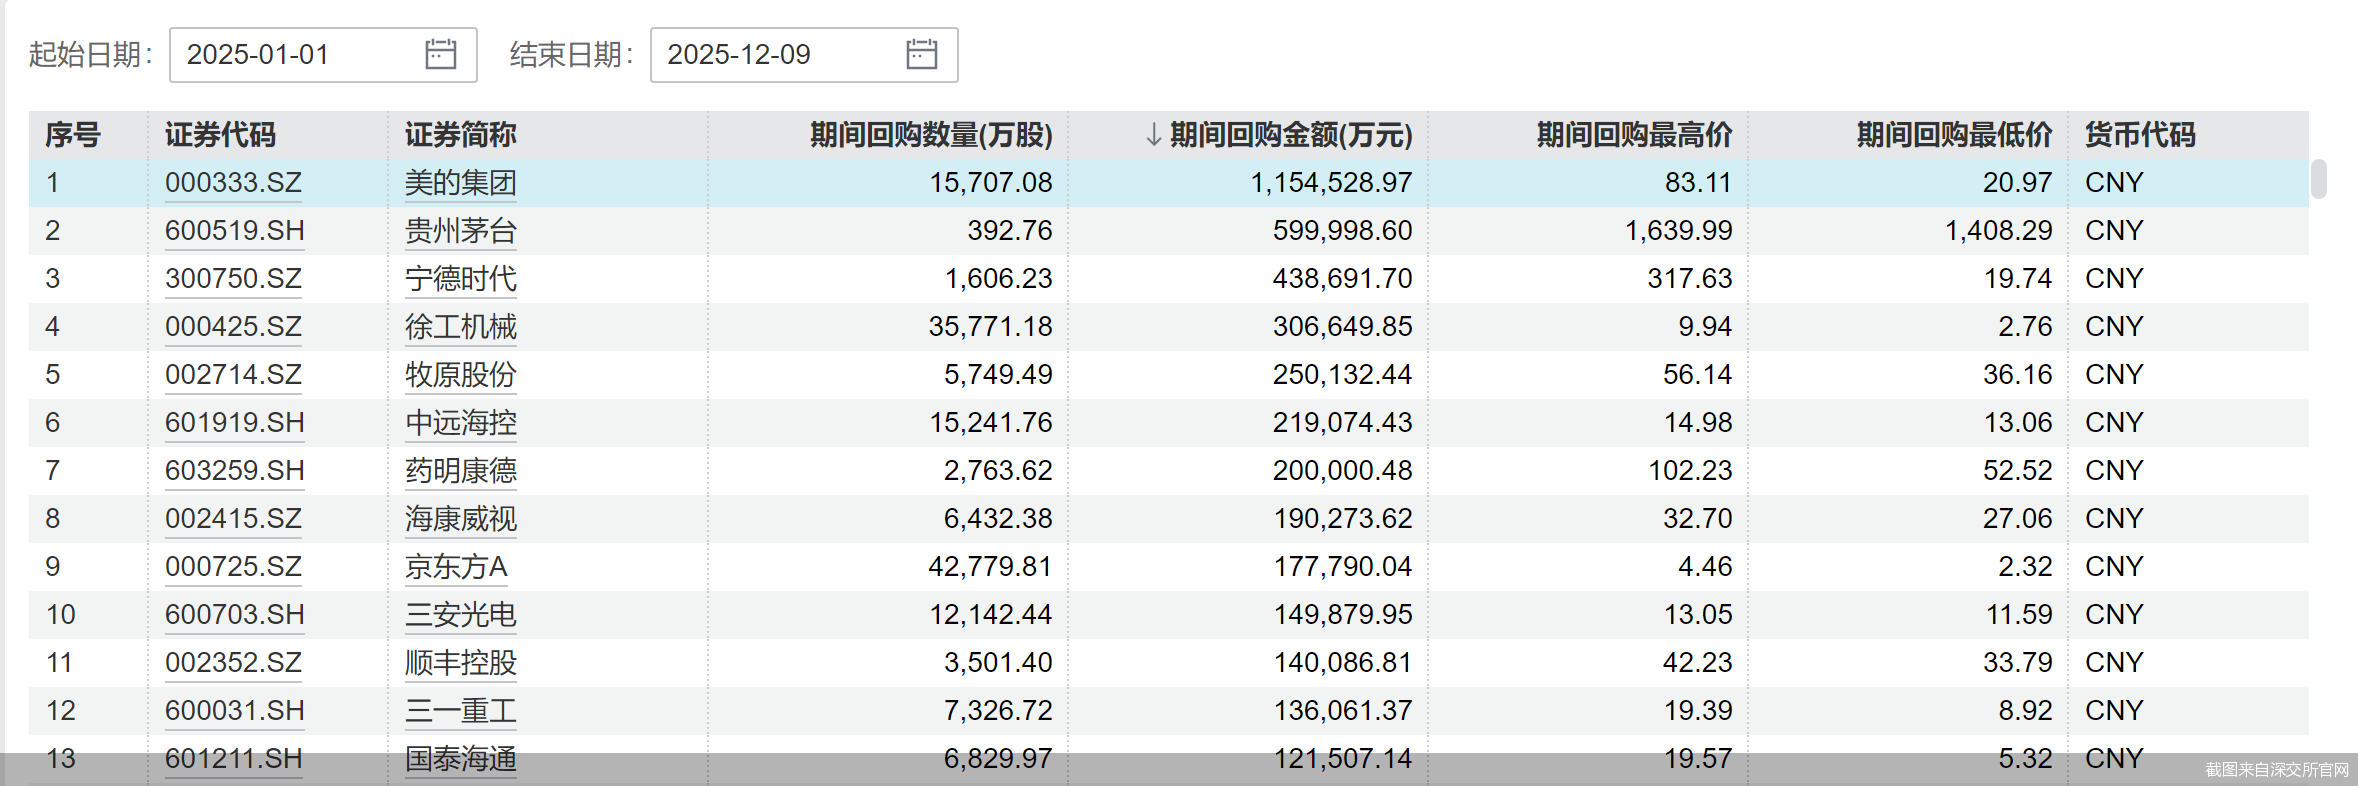Open the 国泰海通 company link
Viewport: 2358px width, 786px height.
point(458,759)
